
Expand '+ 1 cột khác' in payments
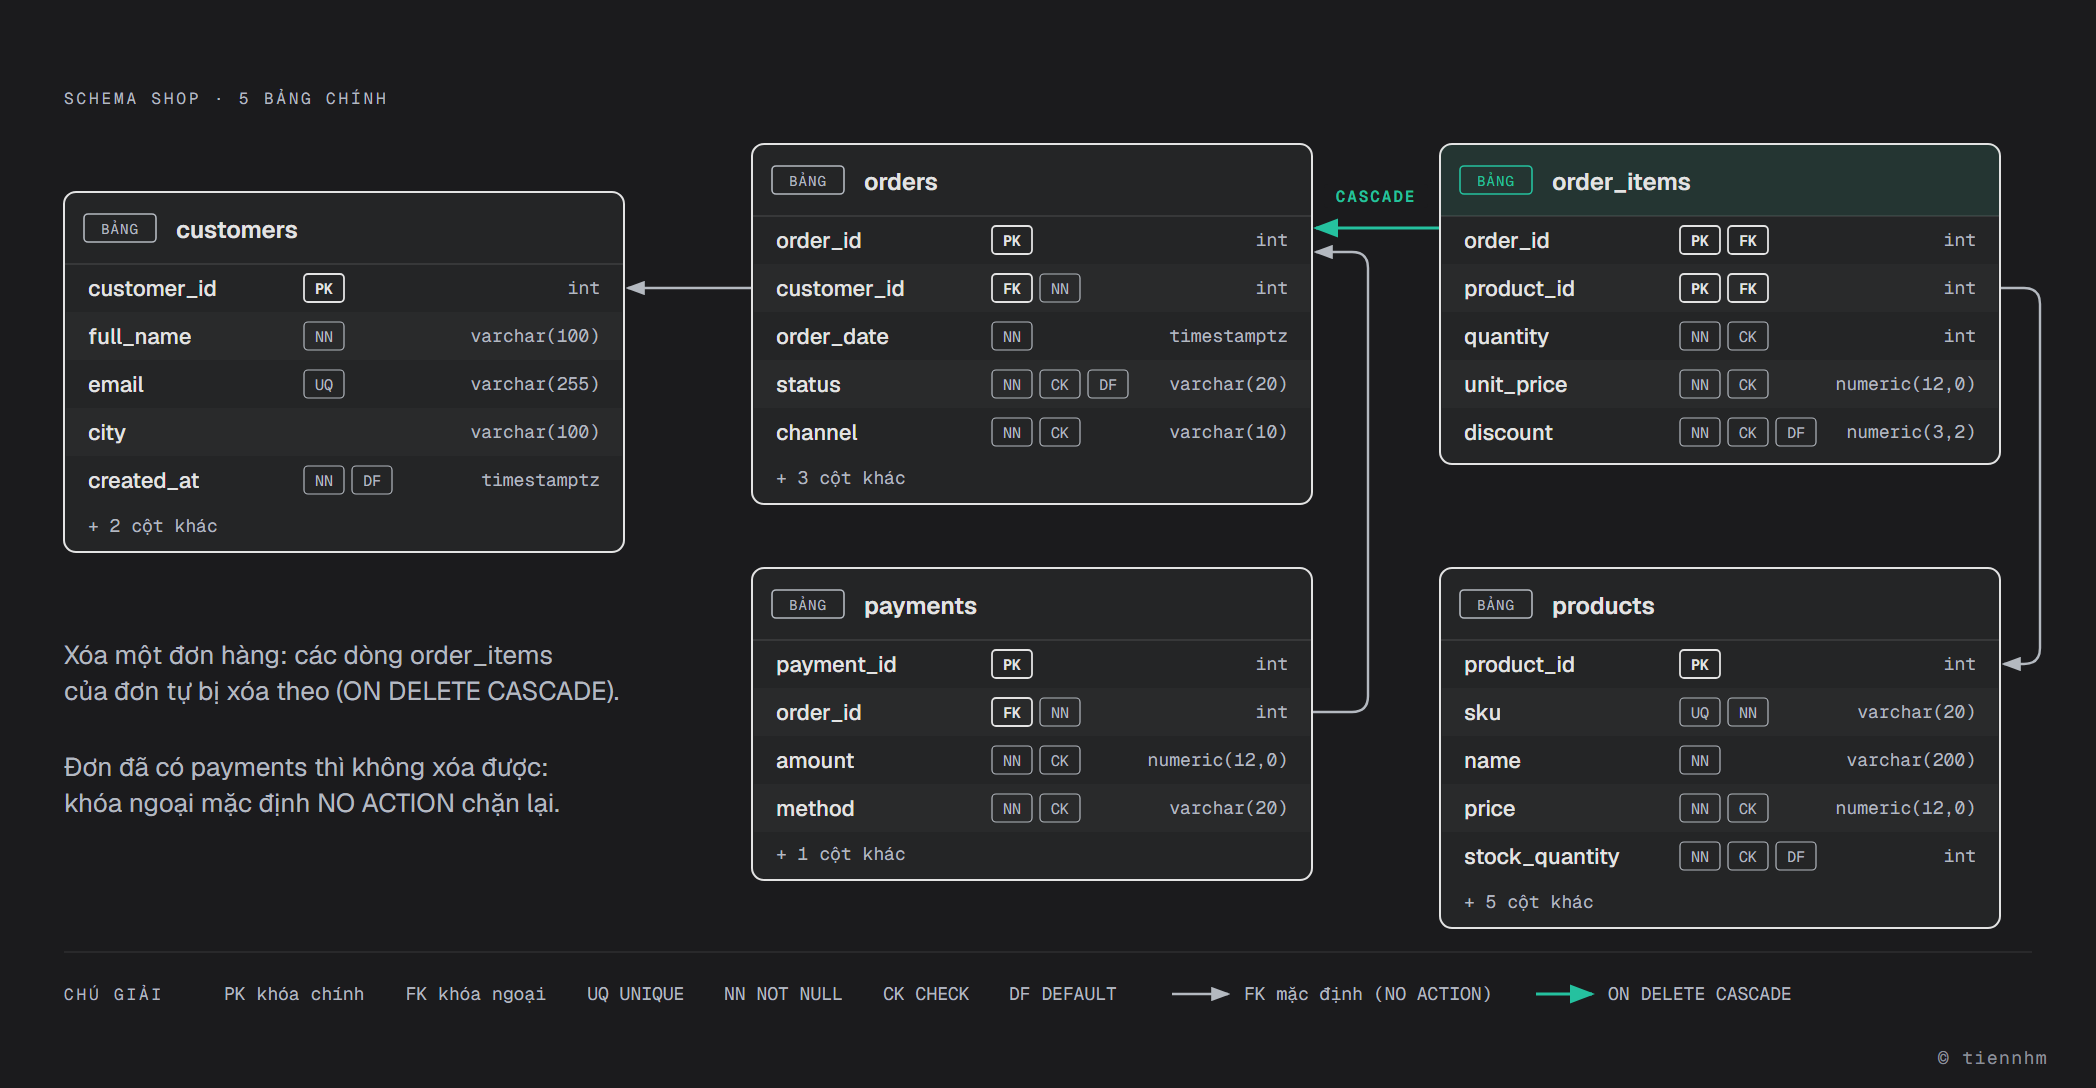(841, 854)
